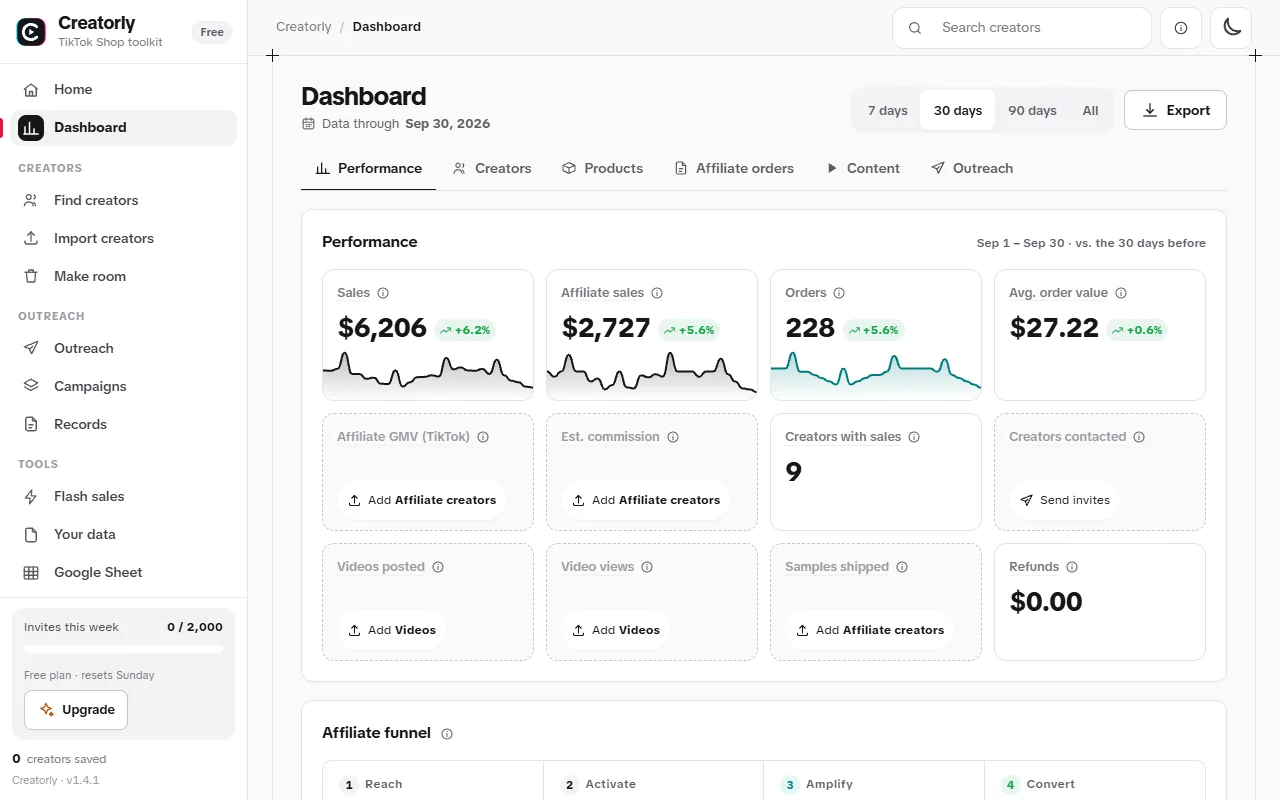Open info tooltip next to Affiliate funnel
The height and width of the screenshot is (800, 1280).
(x=447, y=734)
